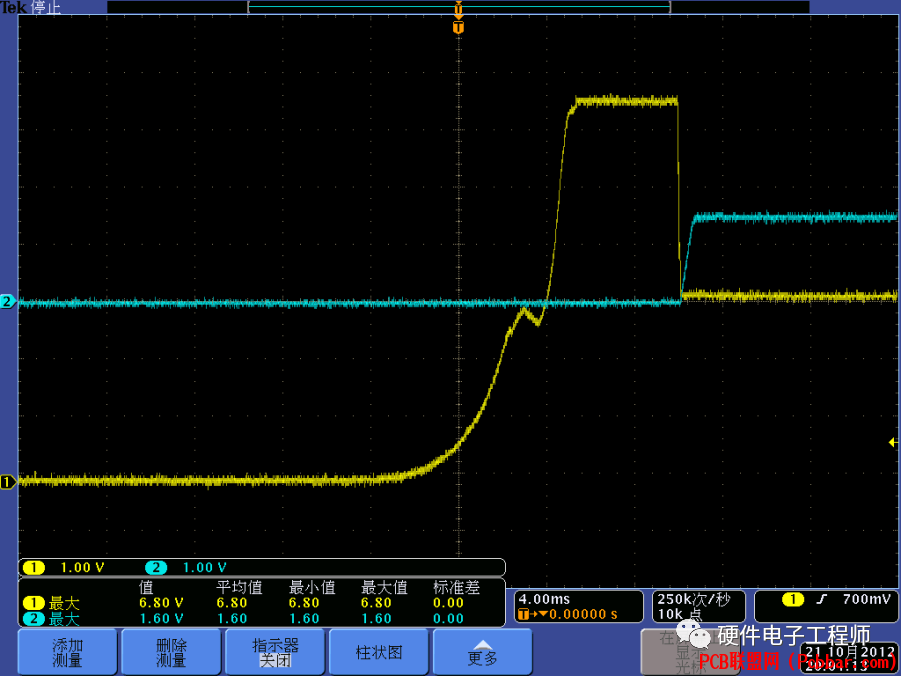Click the rising edge trigger slope icon
The image size is (901, 676).
822,600
